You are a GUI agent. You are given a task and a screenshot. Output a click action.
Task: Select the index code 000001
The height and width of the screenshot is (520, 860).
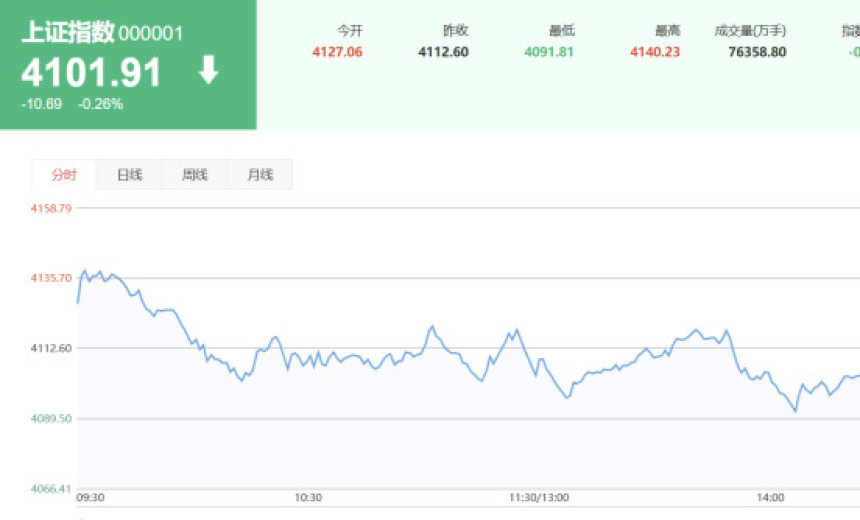pyautogui.click(x=151, y=33)
